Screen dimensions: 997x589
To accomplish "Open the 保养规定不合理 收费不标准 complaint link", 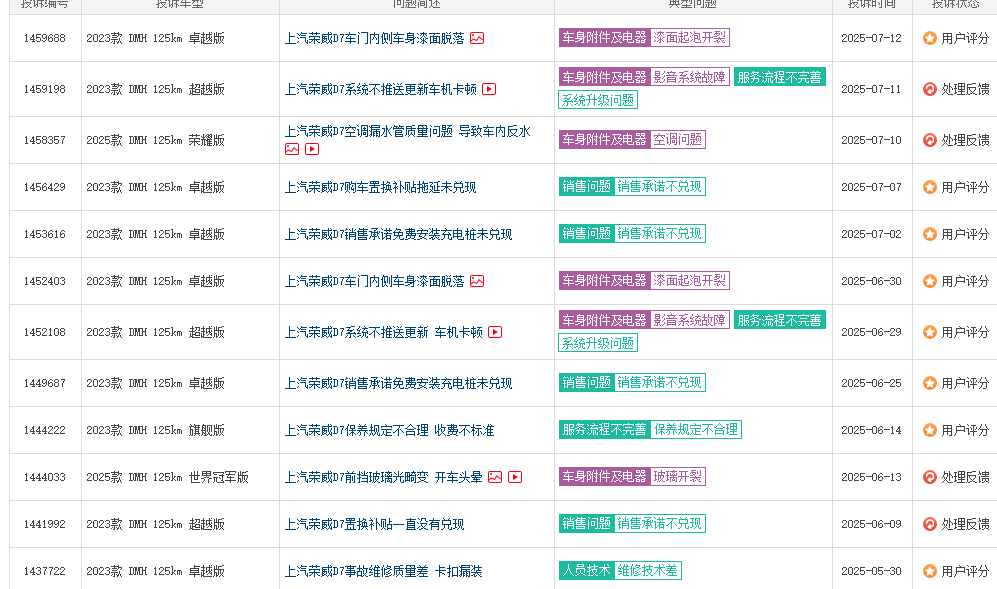I will pyautogui.click(x=389, y=430).
